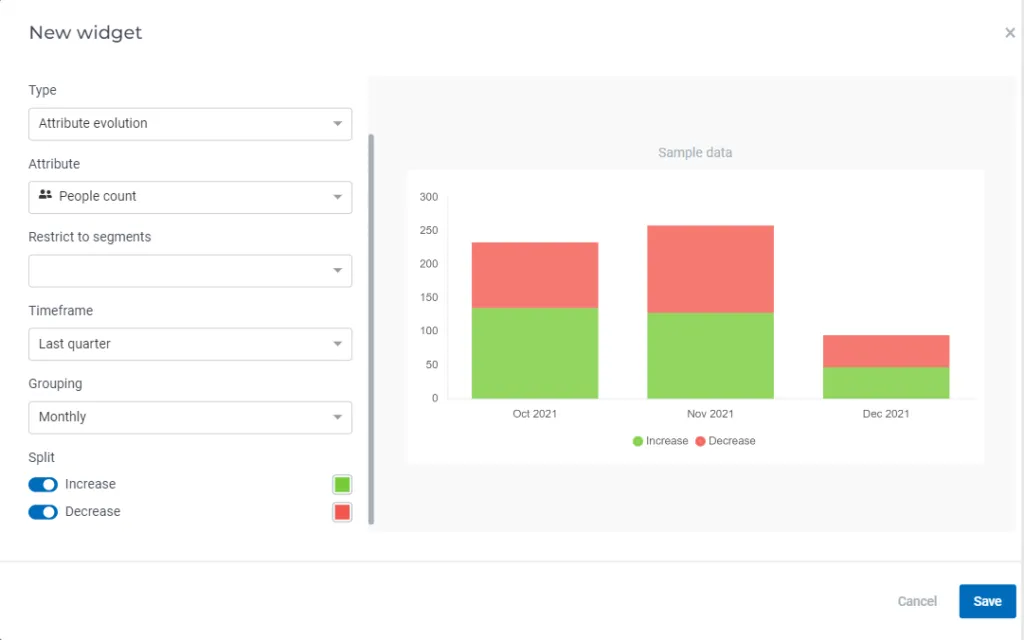This screenshot has height=640, width=1024.
Task: Click the people icon in Attribute field
Action: [45, 195]
